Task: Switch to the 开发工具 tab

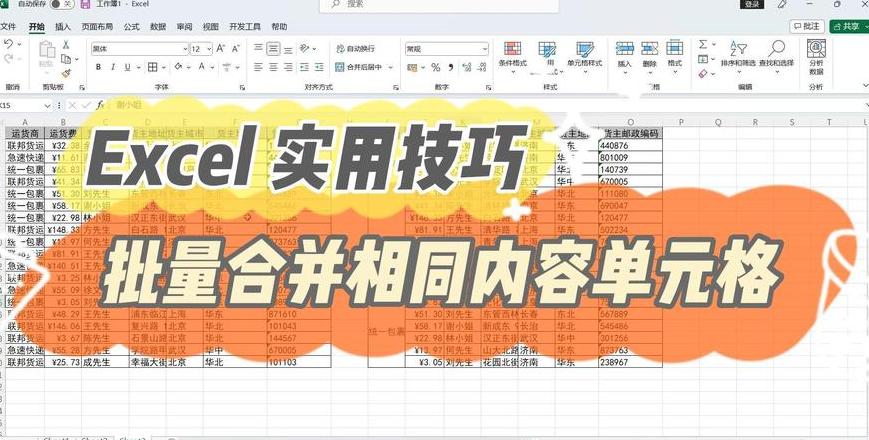Action: [245, 27]
